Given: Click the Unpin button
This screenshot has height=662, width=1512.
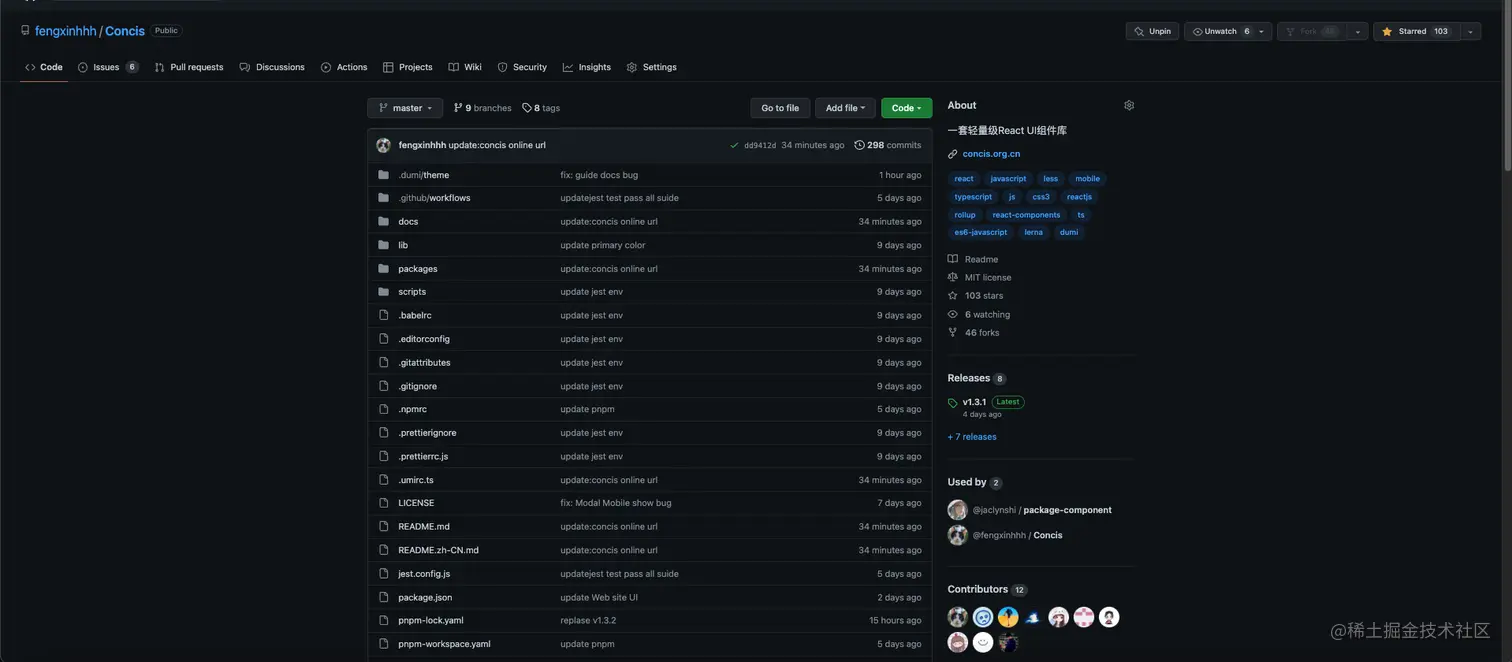Looking at the screenshot, I should point(1152,31).
